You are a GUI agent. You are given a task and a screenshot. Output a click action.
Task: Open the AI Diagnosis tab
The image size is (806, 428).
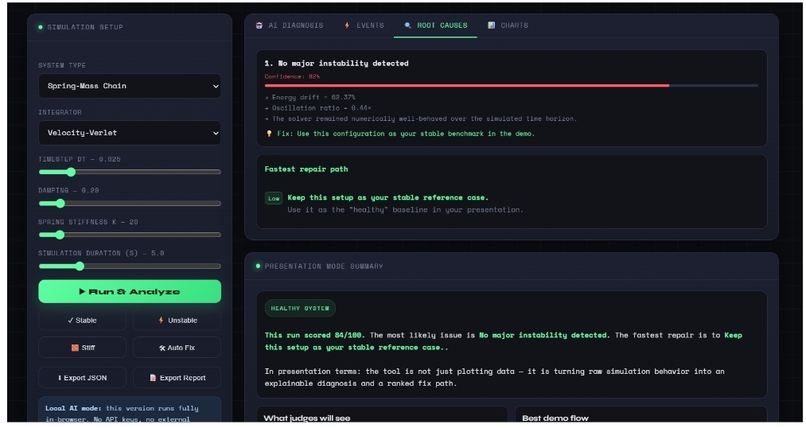click(290, 25)
